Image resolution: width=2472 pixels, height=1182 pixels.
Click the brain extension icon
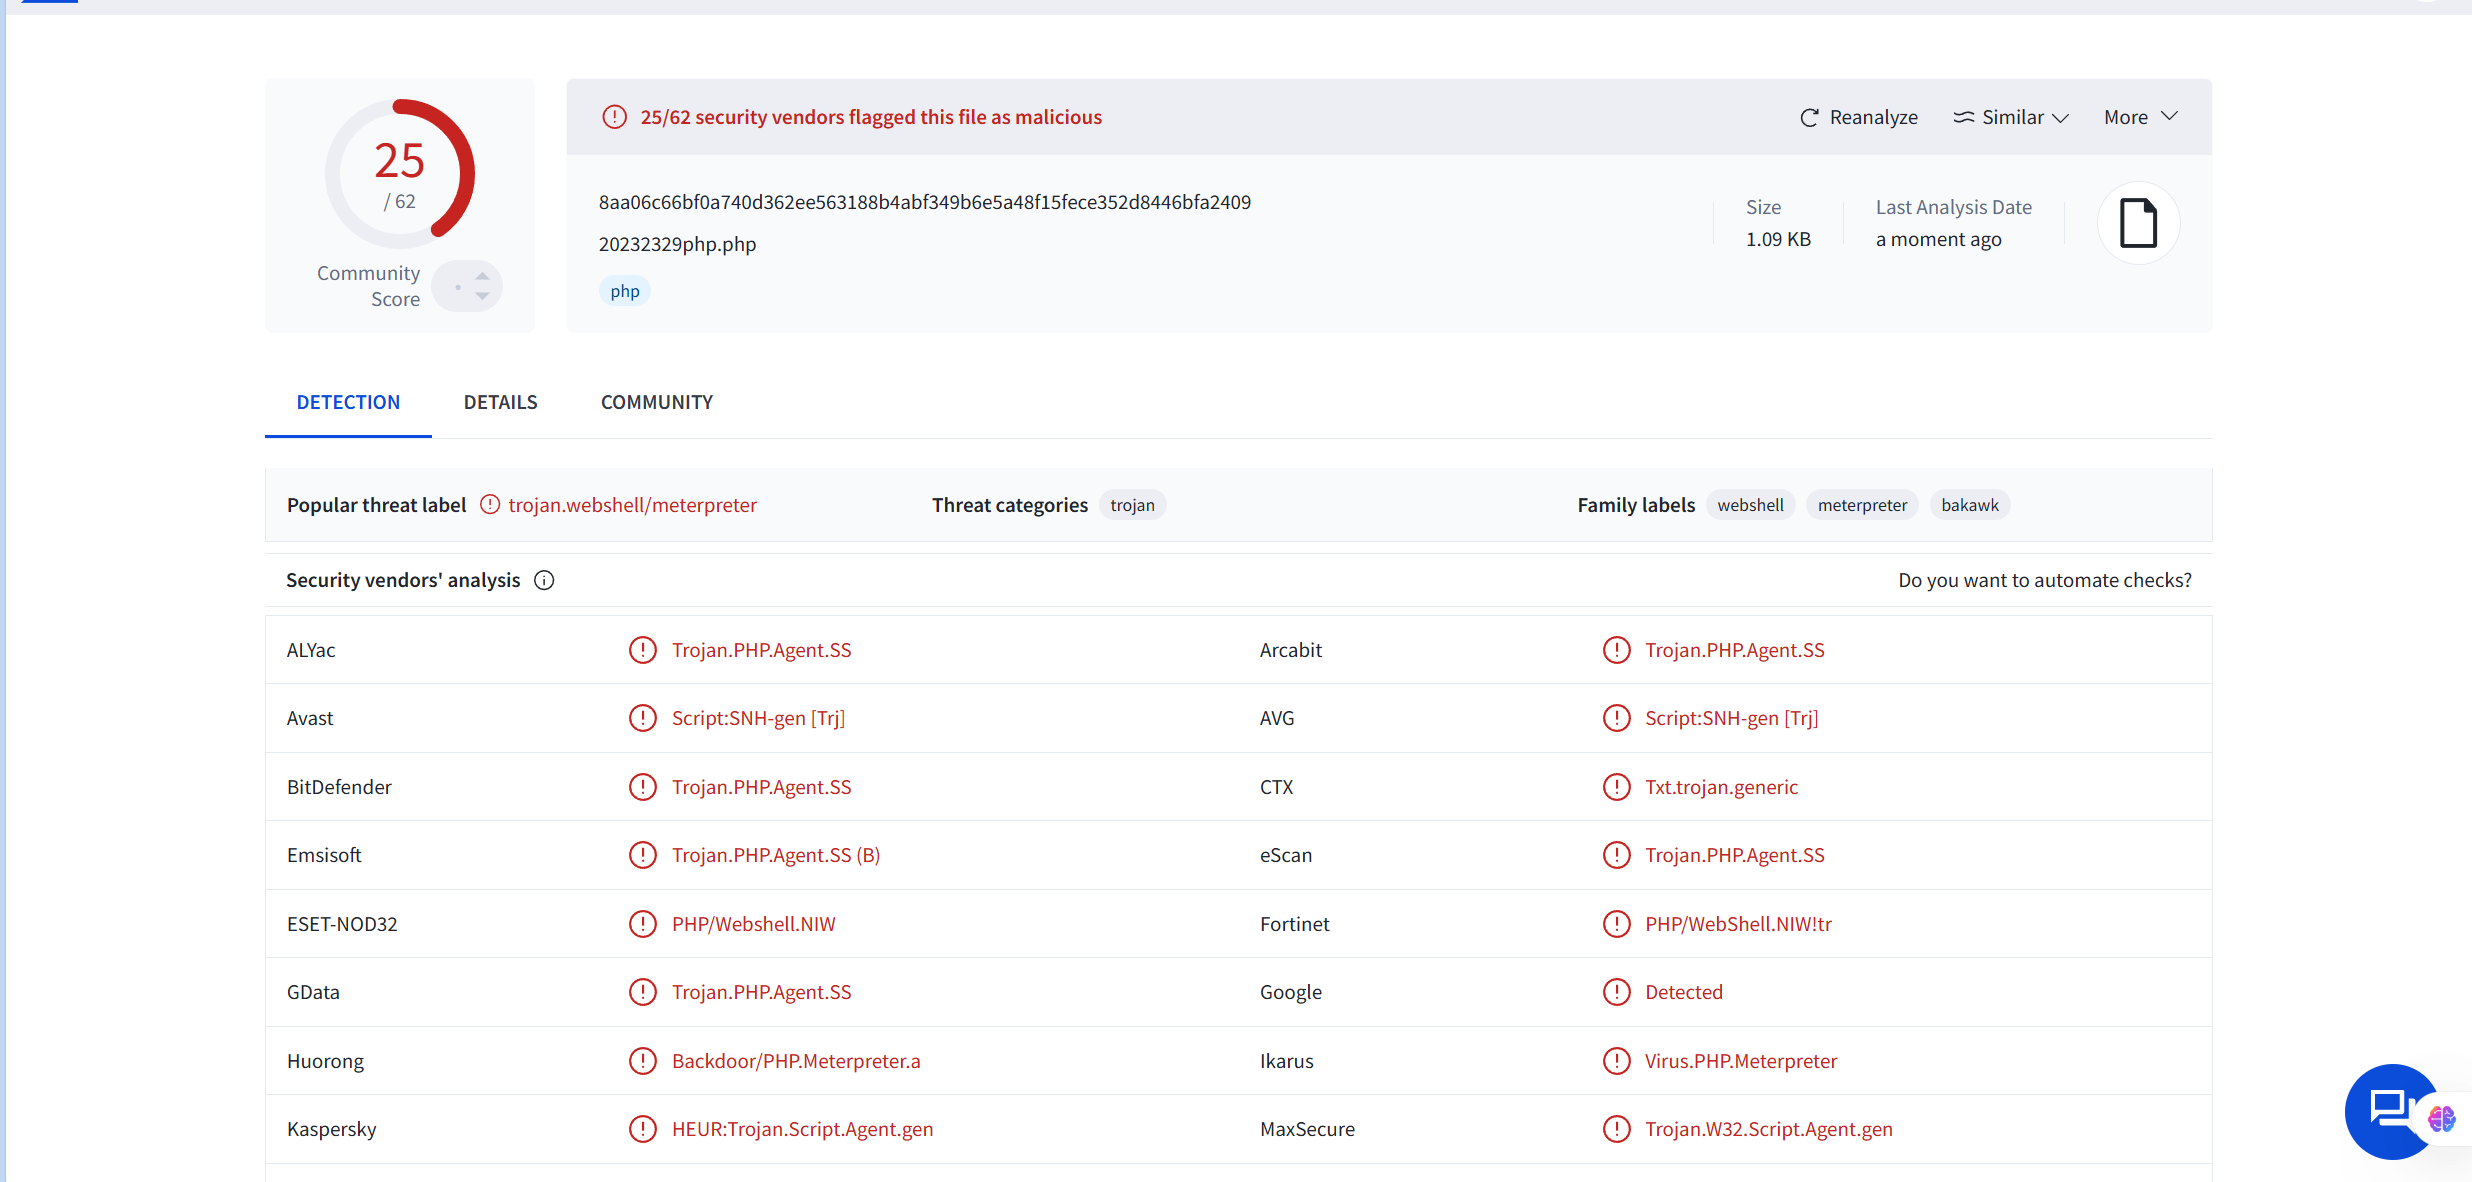pos(2441,1118)
